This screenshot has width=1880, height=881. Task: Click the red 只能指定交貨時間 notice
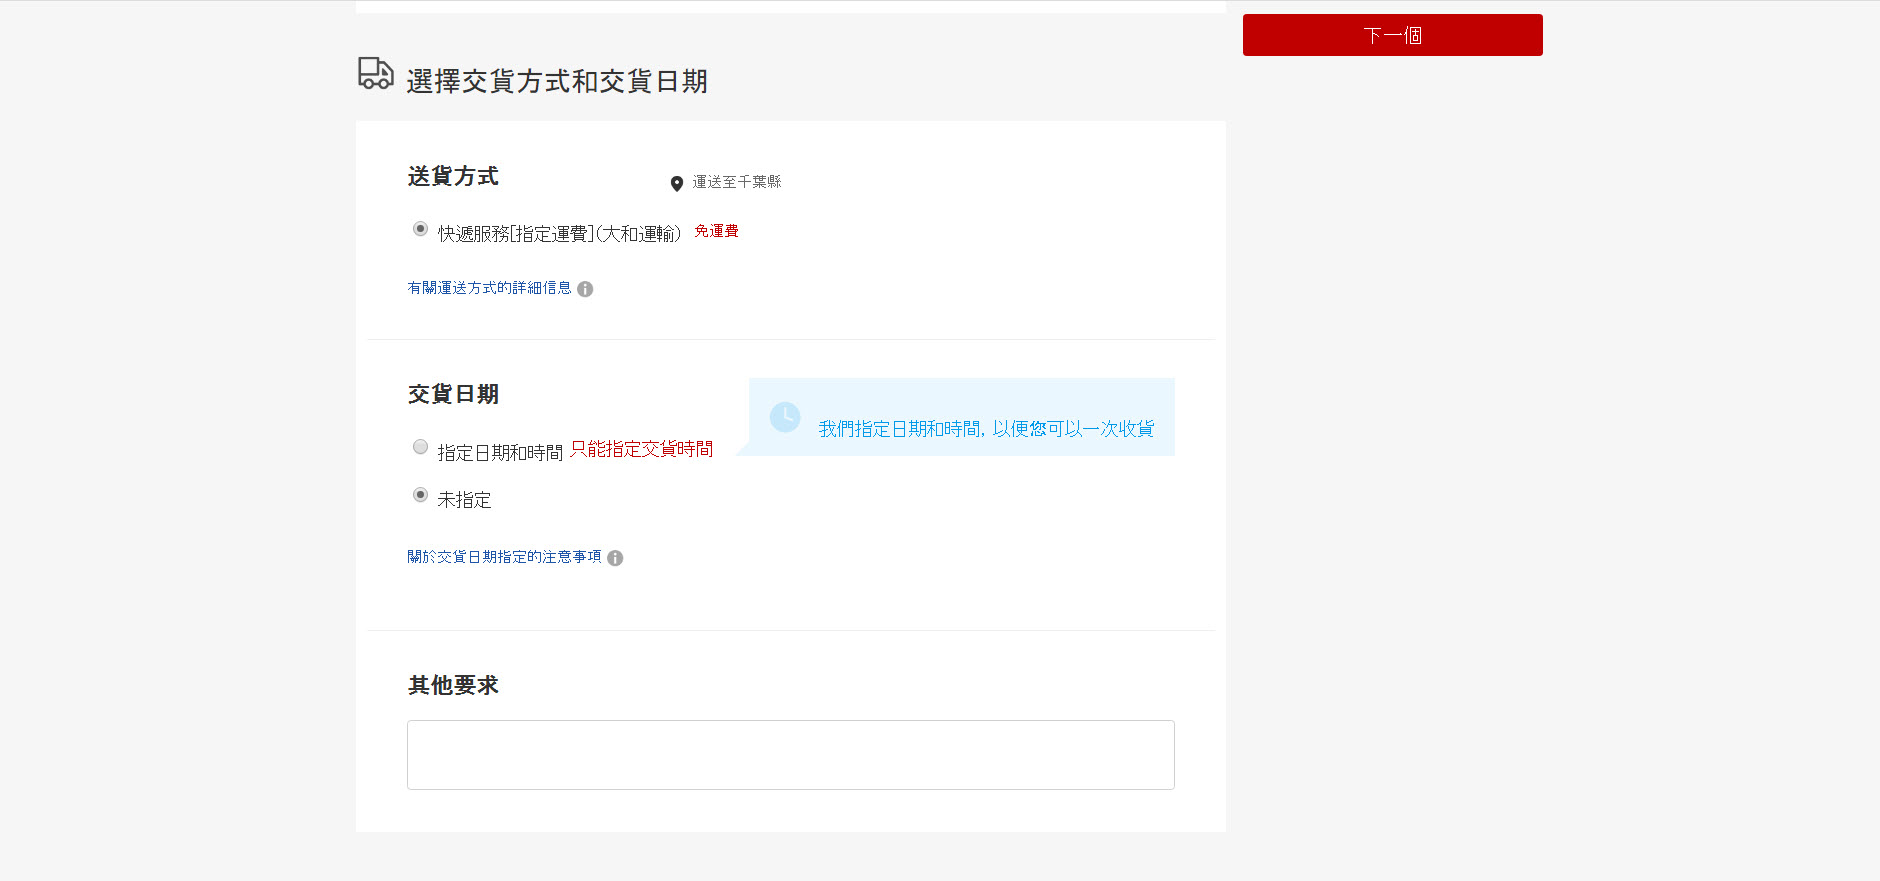point(641,449)
